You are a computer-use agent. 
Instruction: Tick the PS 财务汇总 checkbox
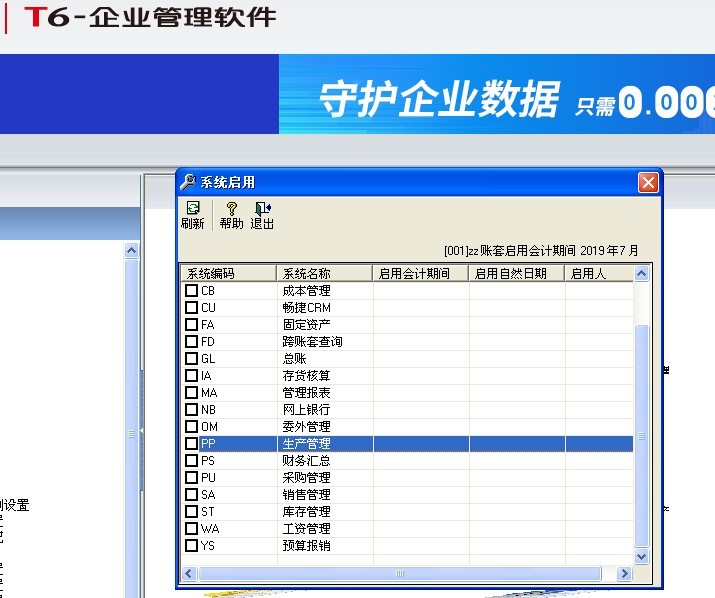click(192, 461)
